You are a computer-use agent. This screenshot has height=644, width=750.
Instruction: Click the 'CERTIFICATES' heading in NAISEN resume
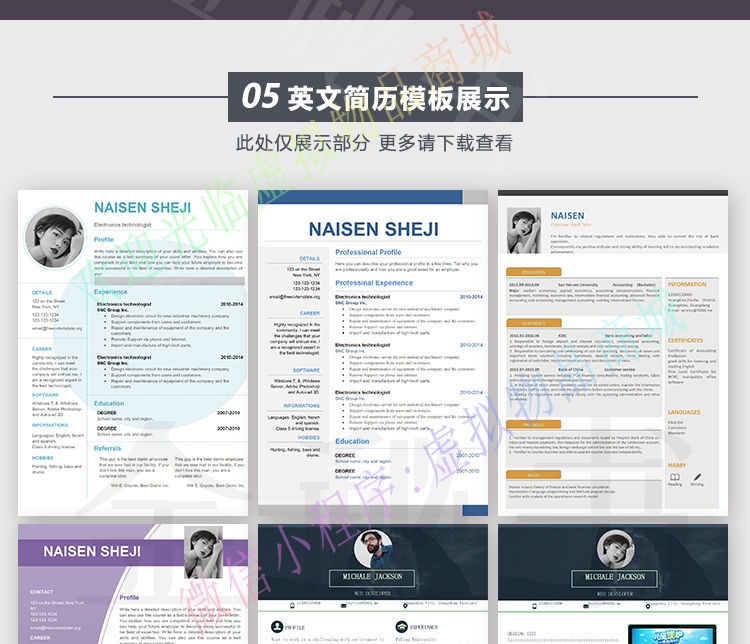coord(685,340)
